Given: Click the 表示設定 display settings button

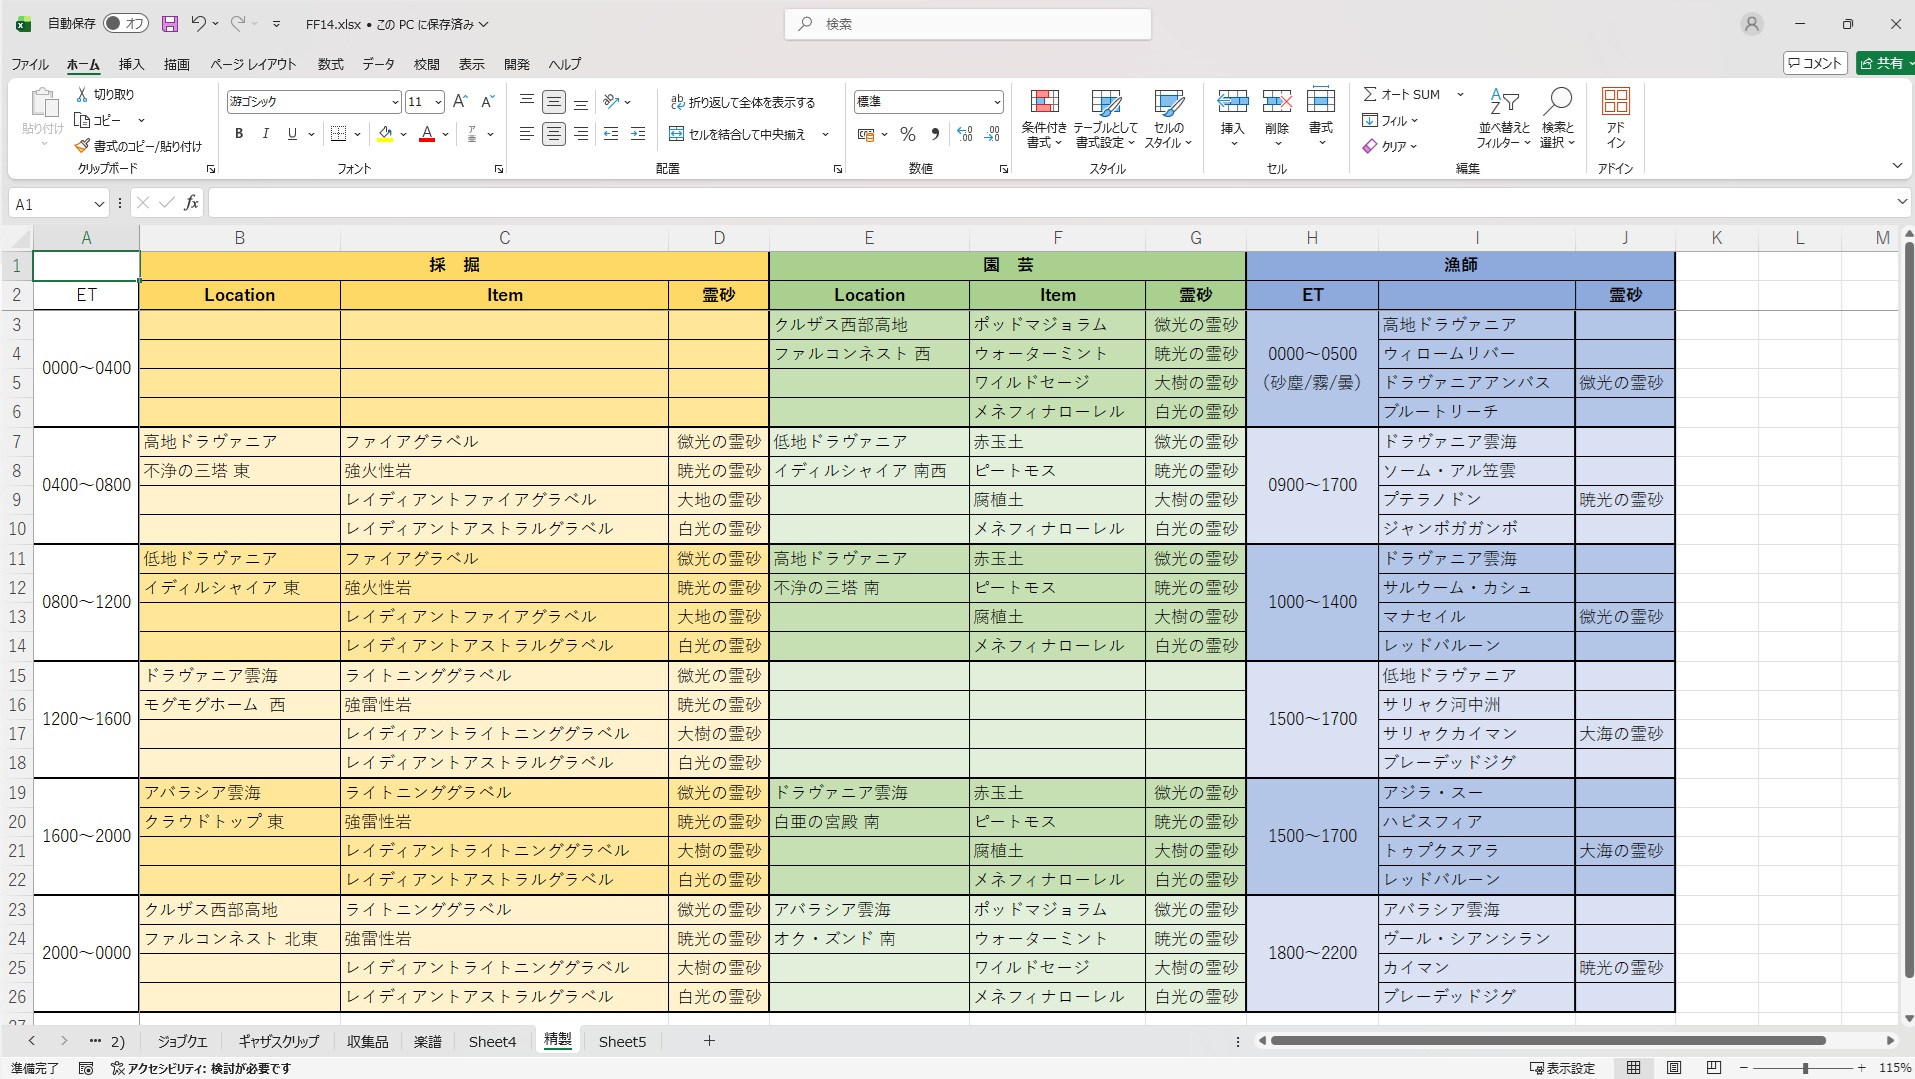Looking at the screenshot, I should pyautogui.click(x=1562, y=1068).
